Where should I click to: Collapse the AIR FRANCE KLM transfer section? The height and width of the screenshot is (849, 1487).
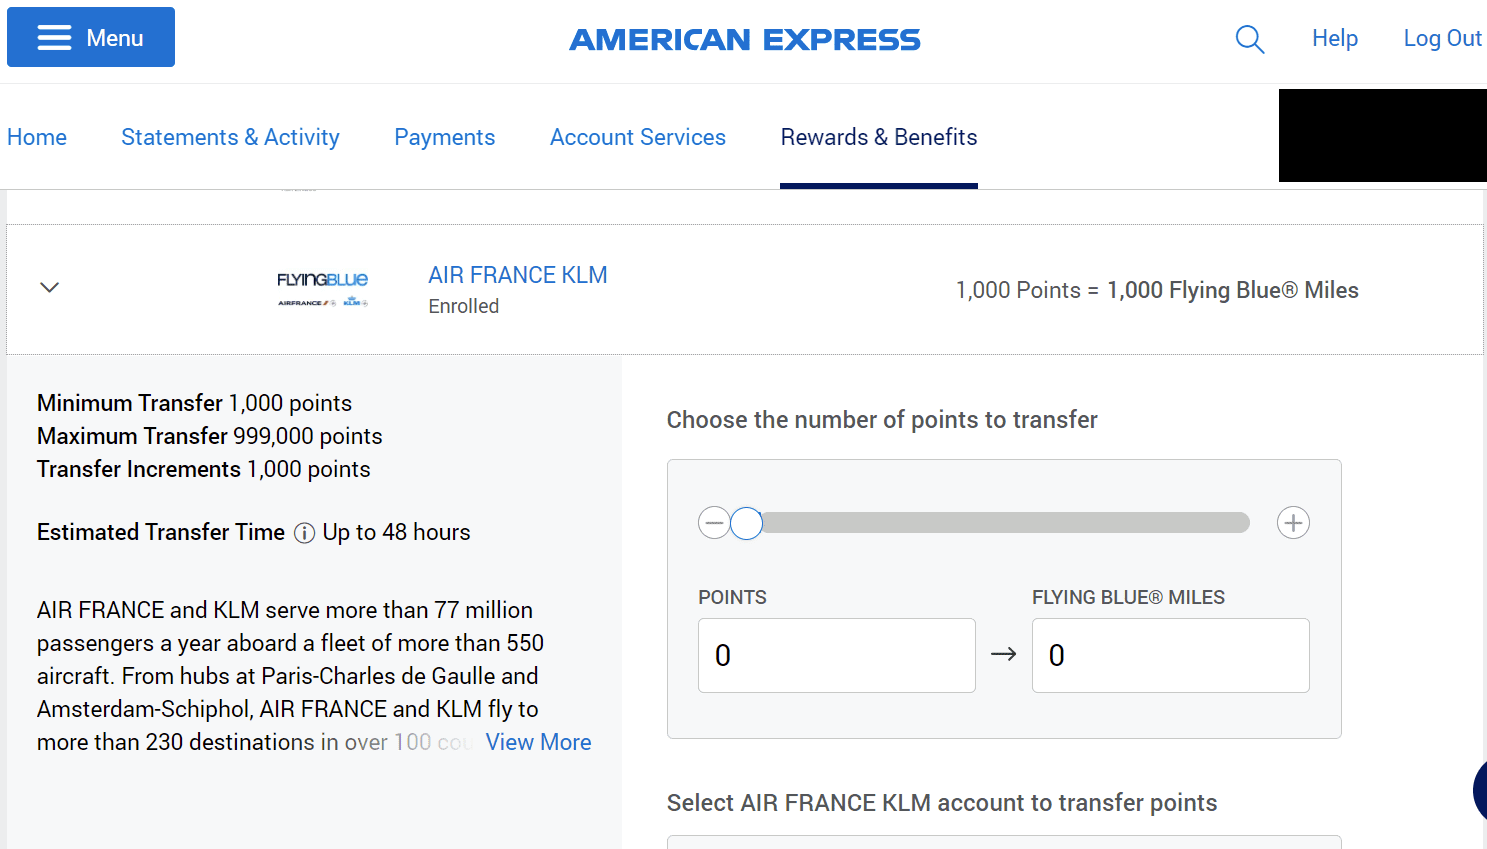point(49,287)
